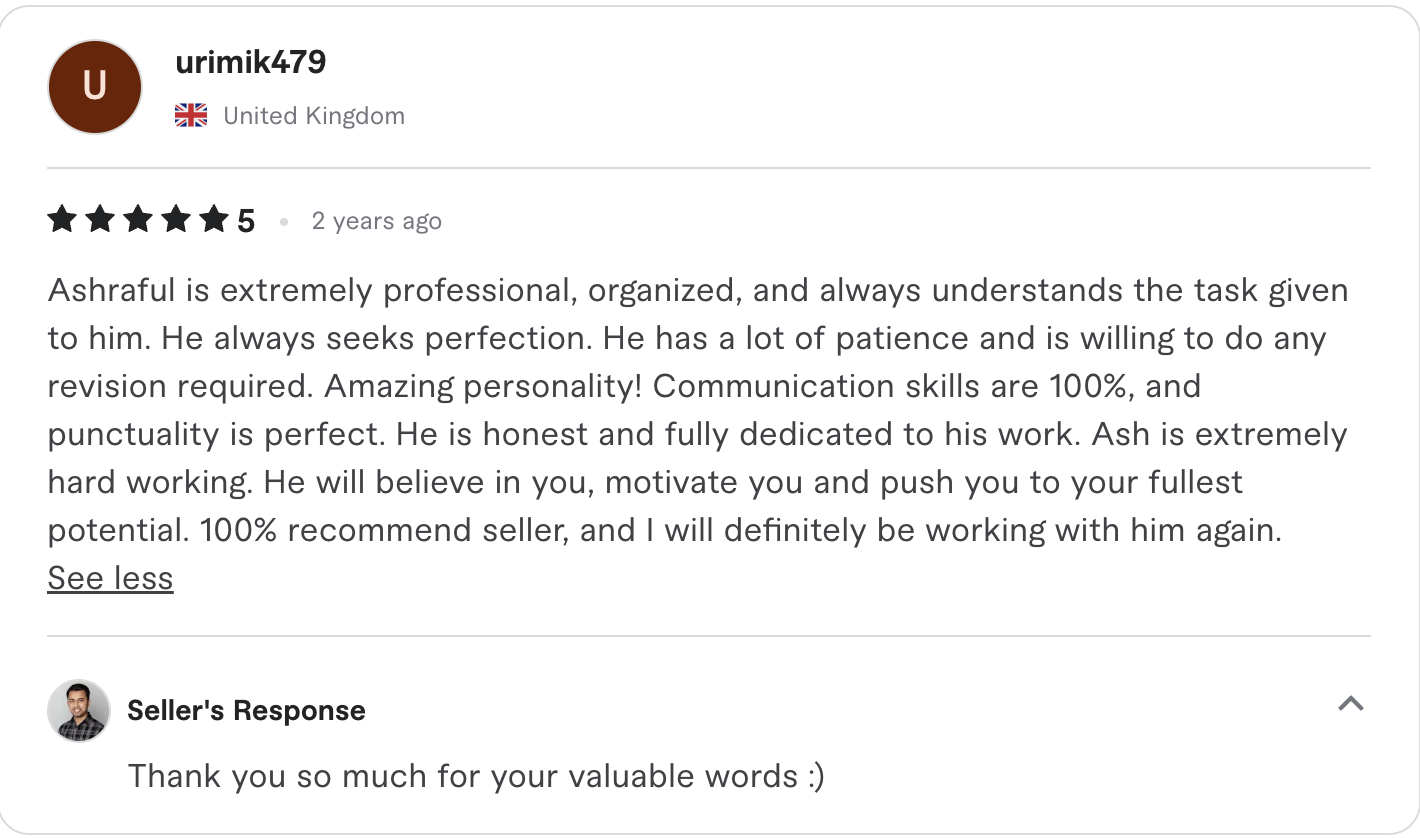Click the dot separator beside the rating
1420x838 pixels.
pos(283,222)
